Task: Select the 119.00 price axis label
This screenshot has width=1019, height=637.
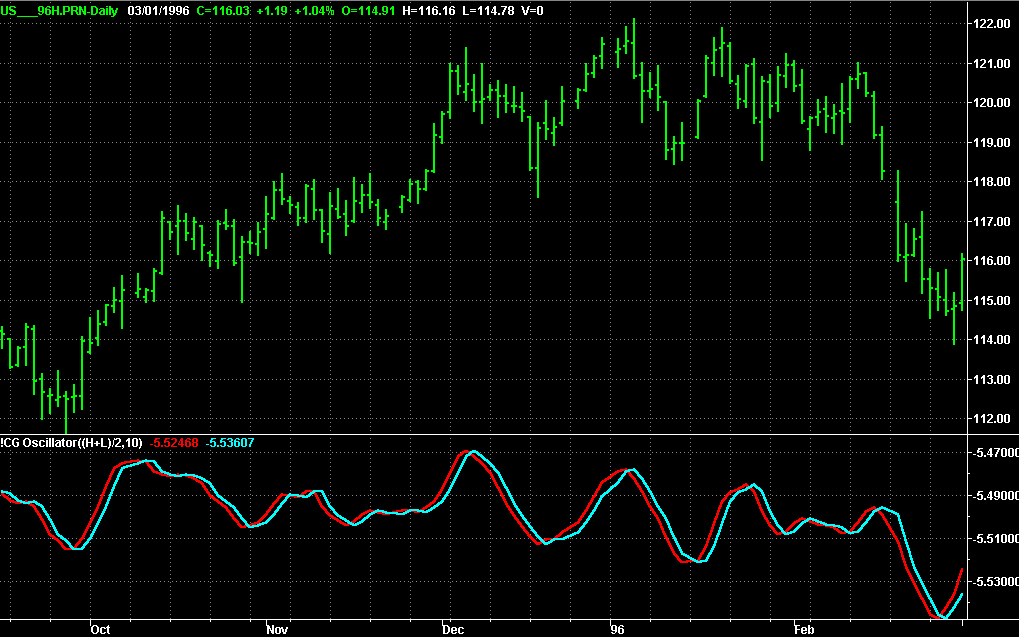Action: [x=992, y=142]
